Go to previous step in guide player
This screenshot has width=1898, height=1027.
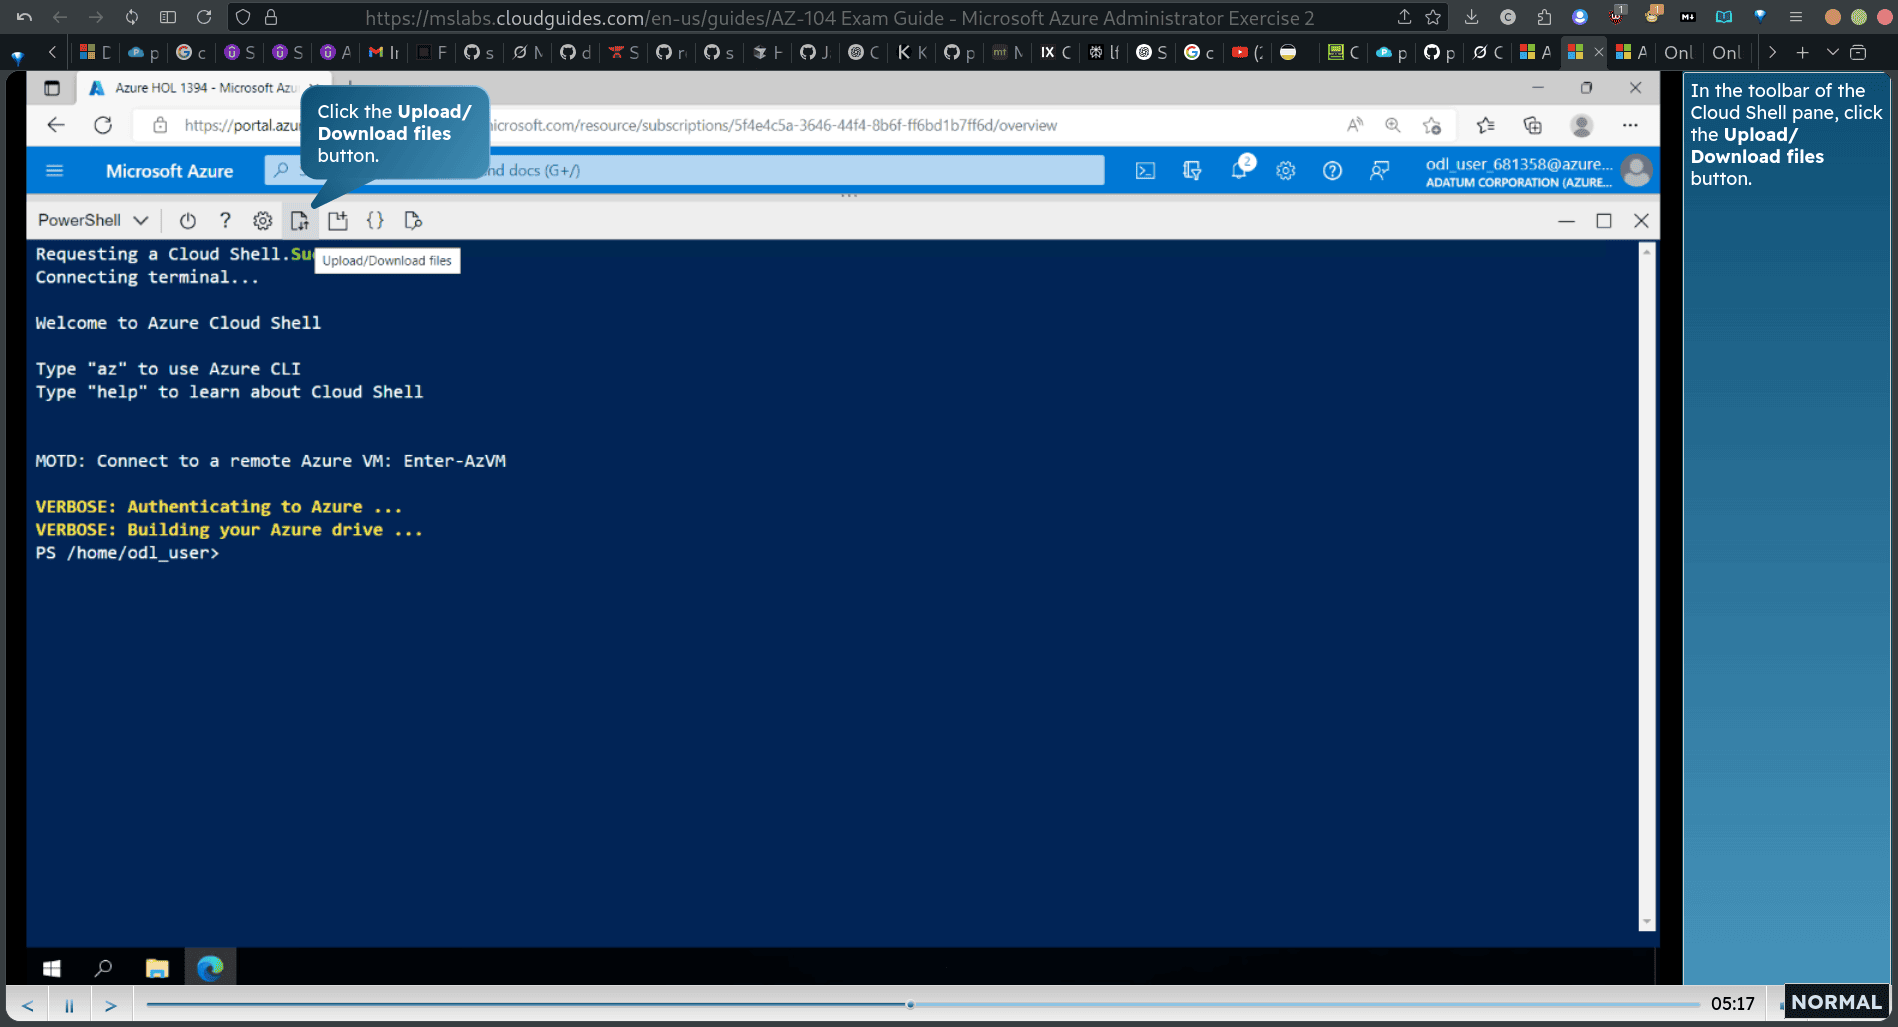27,1005
